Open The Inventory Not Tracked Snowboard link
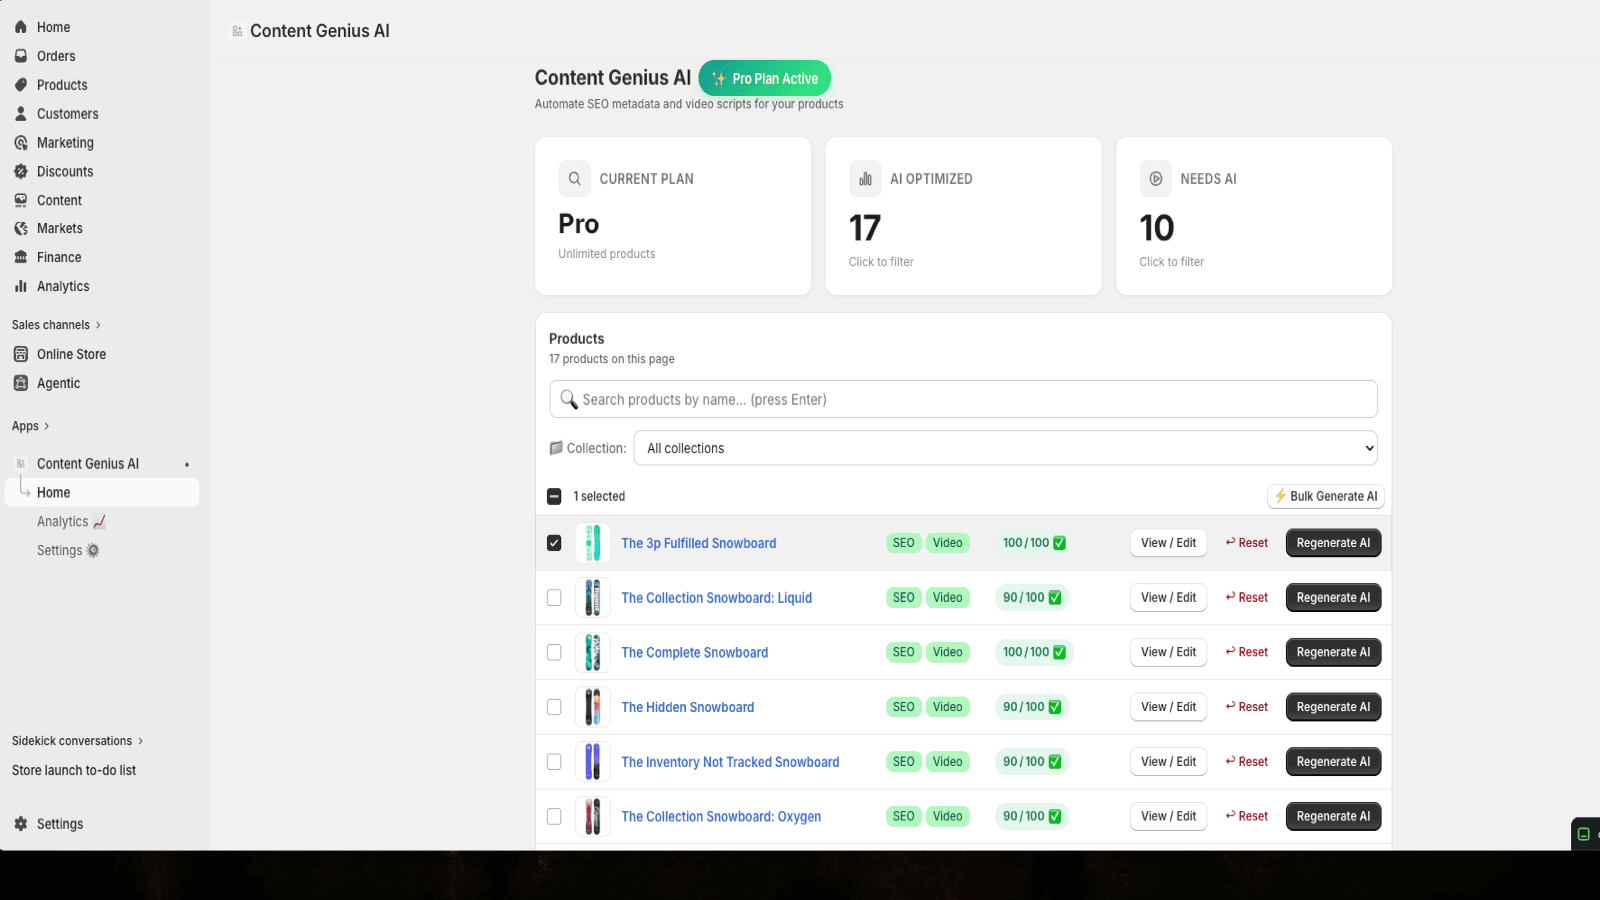 coord(730,762)
